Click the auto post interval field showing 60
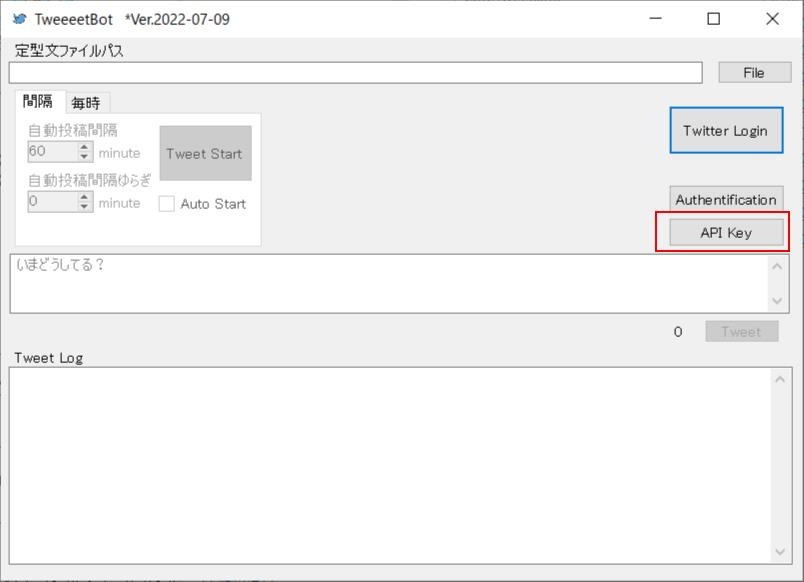 click(x=52, y=151)
